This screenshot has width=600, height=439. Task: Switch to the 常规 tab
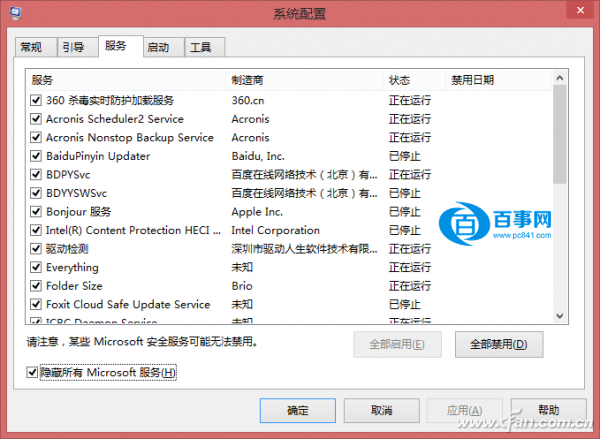tap(36, 47)
